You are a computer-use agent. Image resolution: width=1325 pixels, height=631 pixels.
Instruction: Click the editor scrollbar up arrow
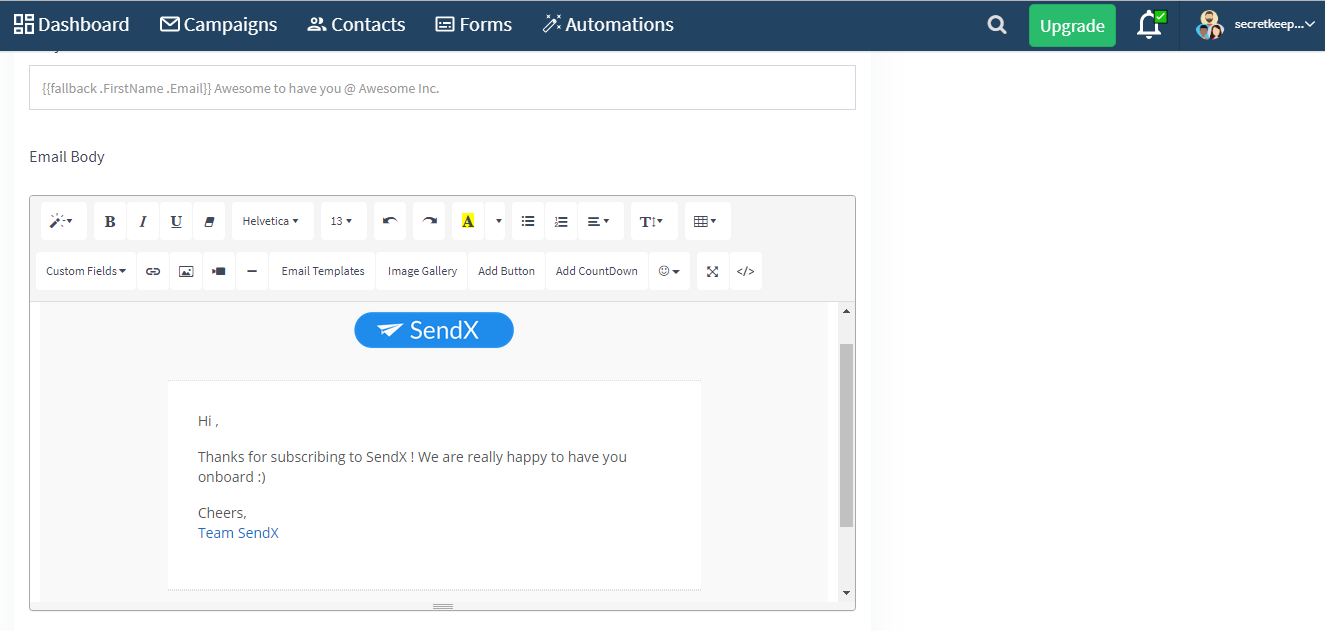(846, 311)
